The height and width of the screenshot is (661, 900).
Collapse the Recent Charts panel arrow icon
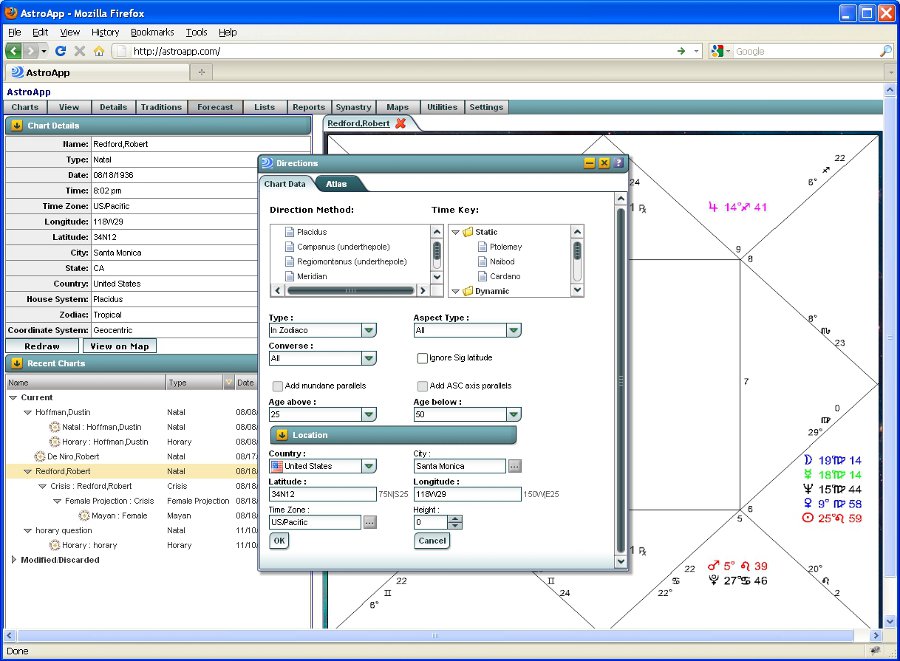17,363
